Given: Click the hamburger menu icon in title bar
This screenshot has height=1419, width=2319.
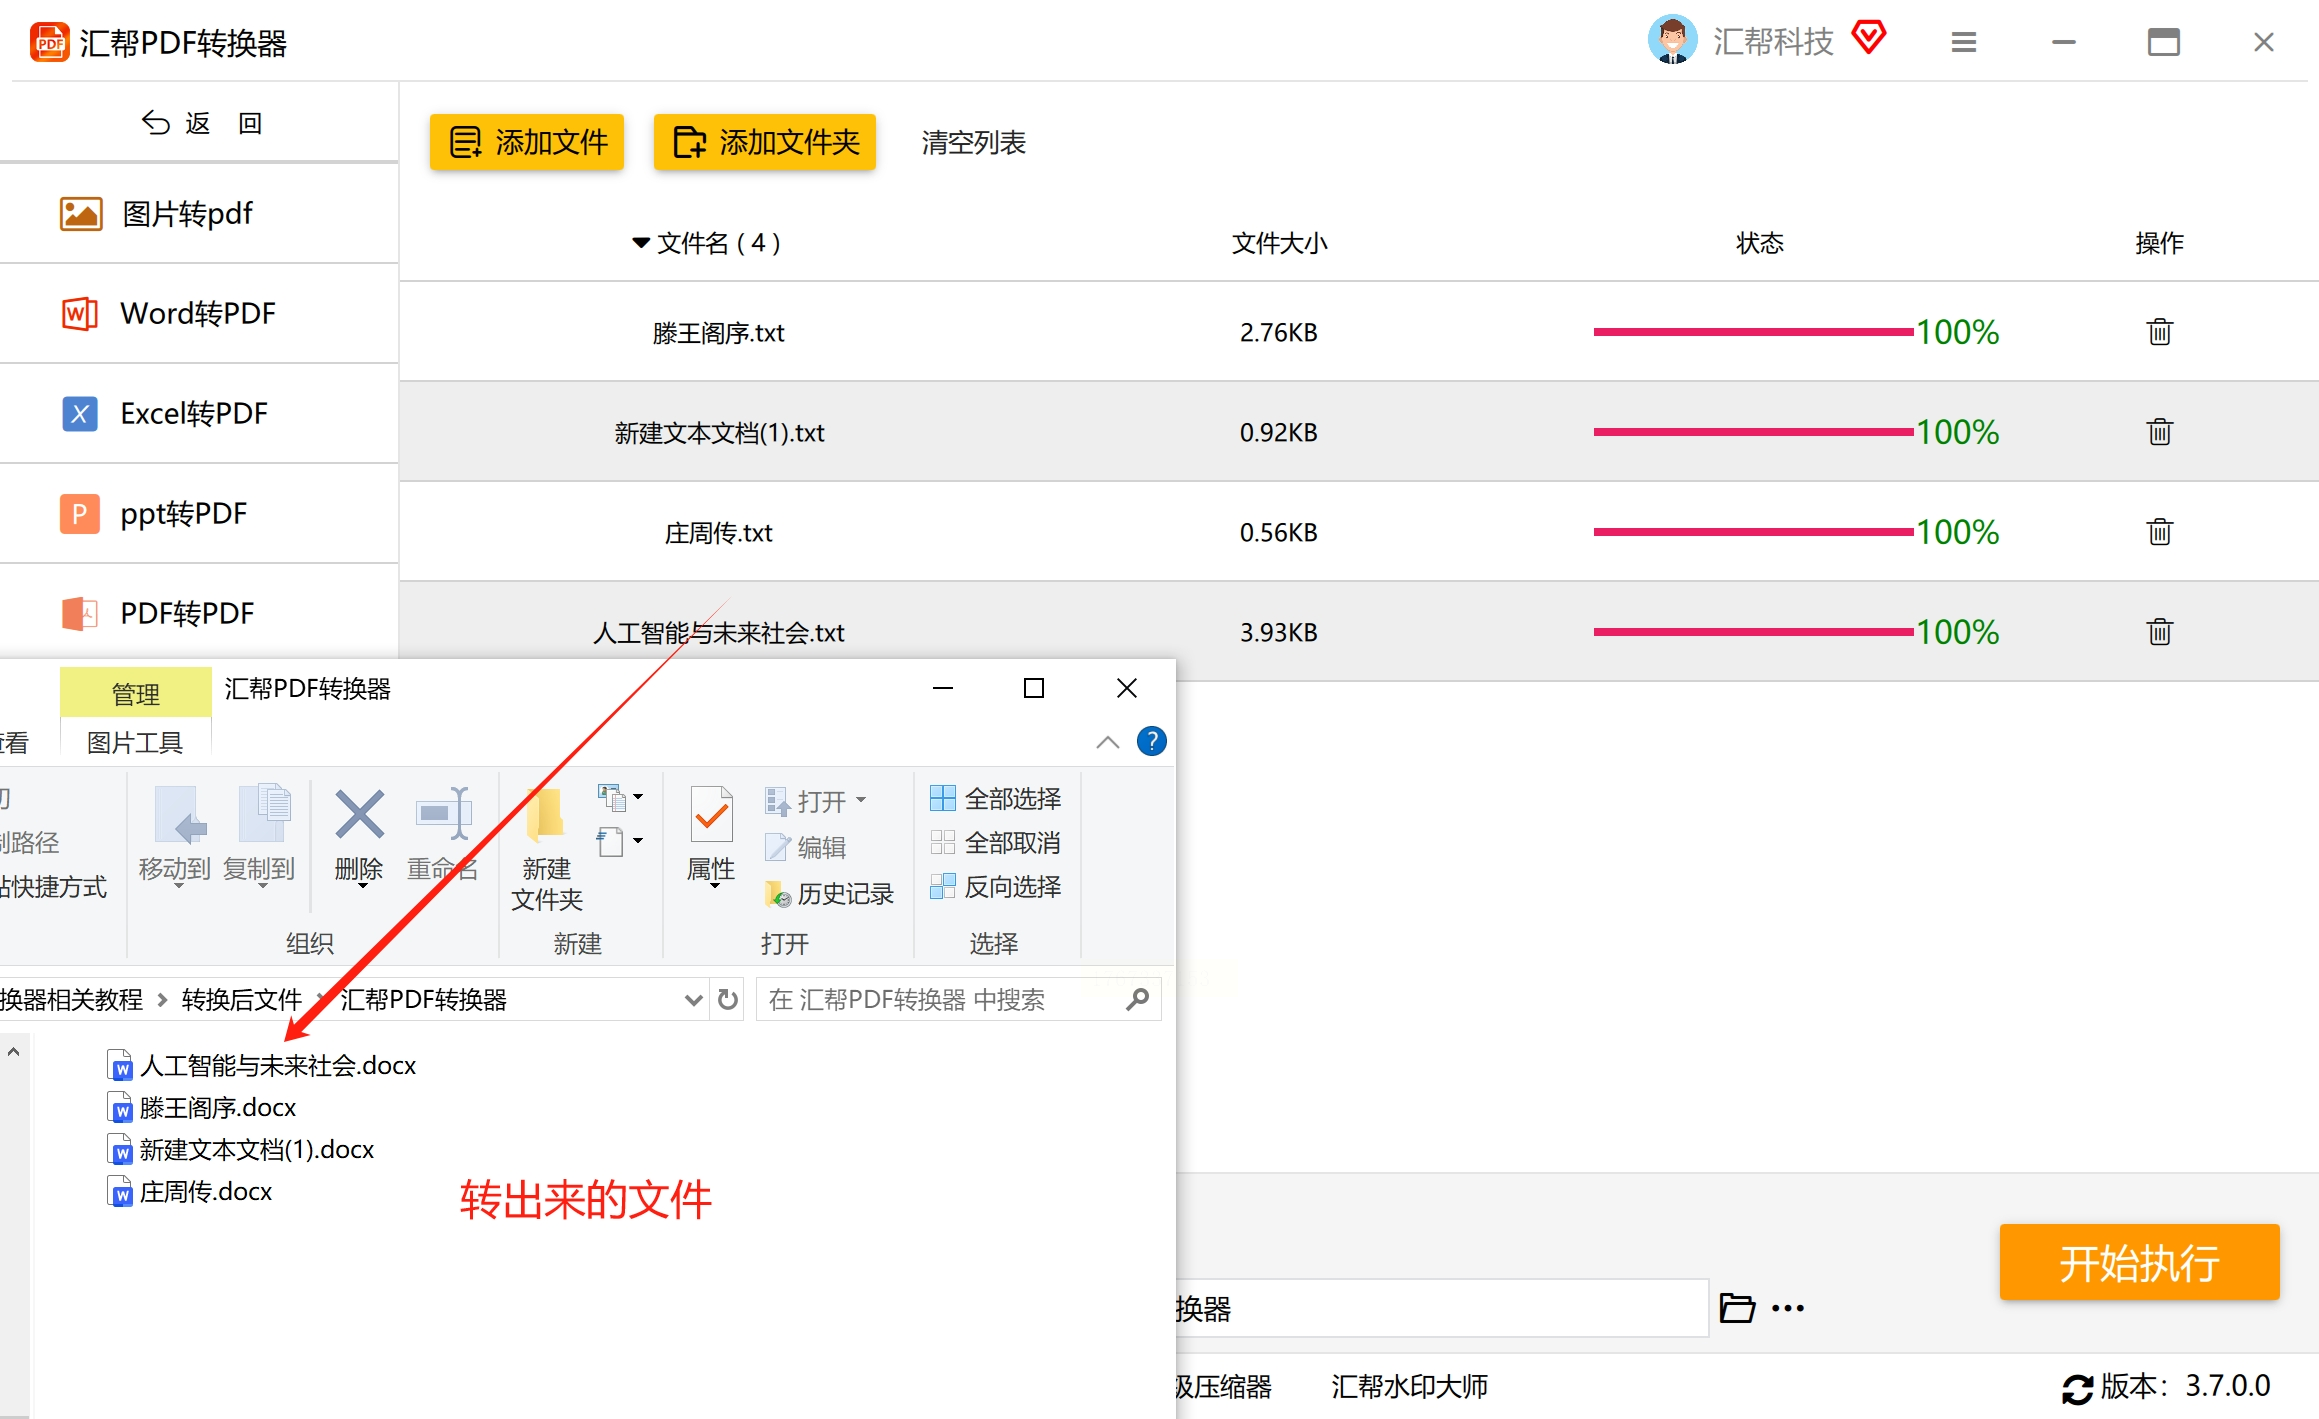Looking at the screenshot, I should 1963,42.
